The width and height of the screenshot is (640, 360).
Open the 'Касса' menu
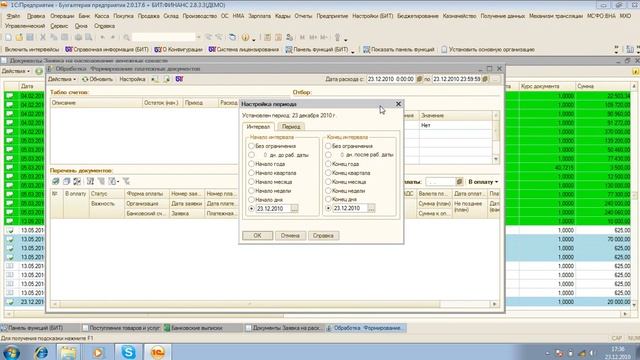pos(102,16)
